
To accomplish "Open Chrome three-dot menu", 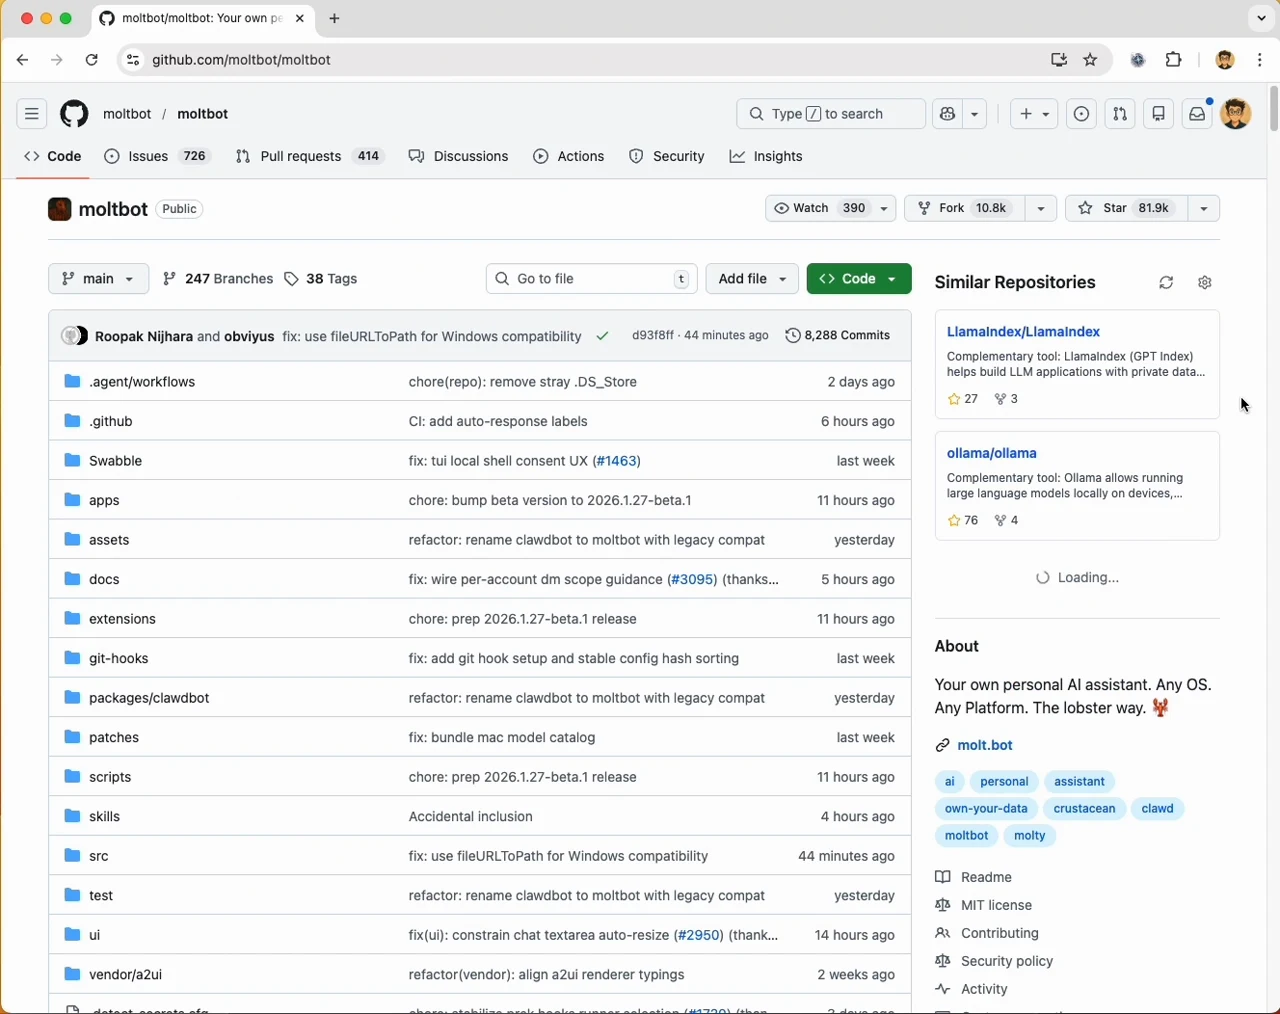I will pyautogui.click(x=1260, y=60).
